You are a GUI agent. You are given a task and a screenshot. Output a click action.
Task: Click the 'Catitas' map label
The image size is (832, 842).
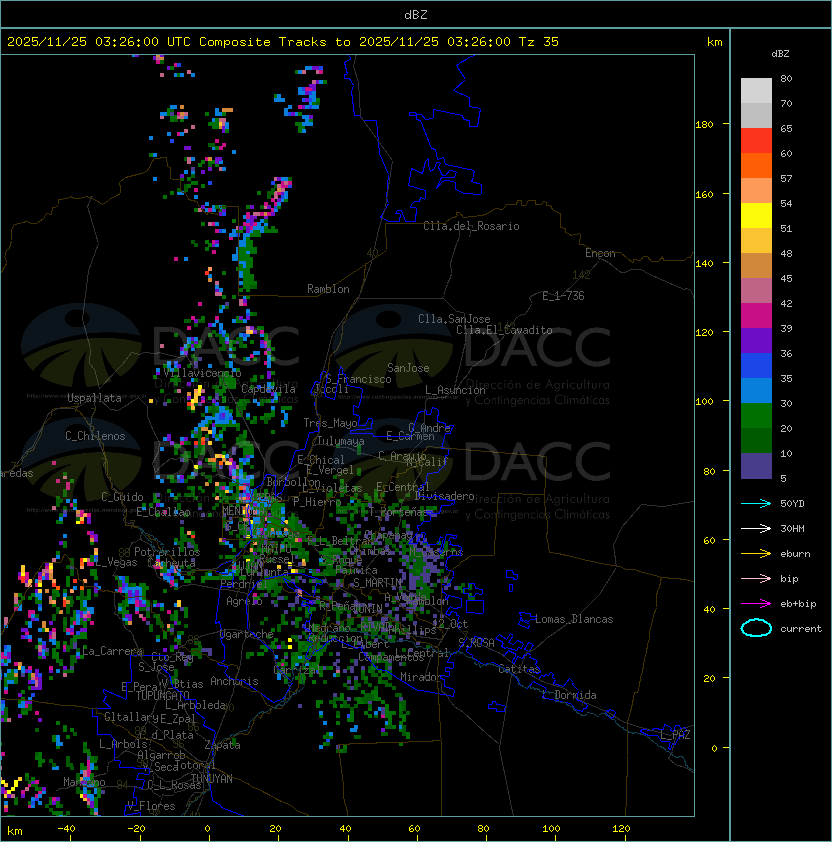click(x=519, y=669)
